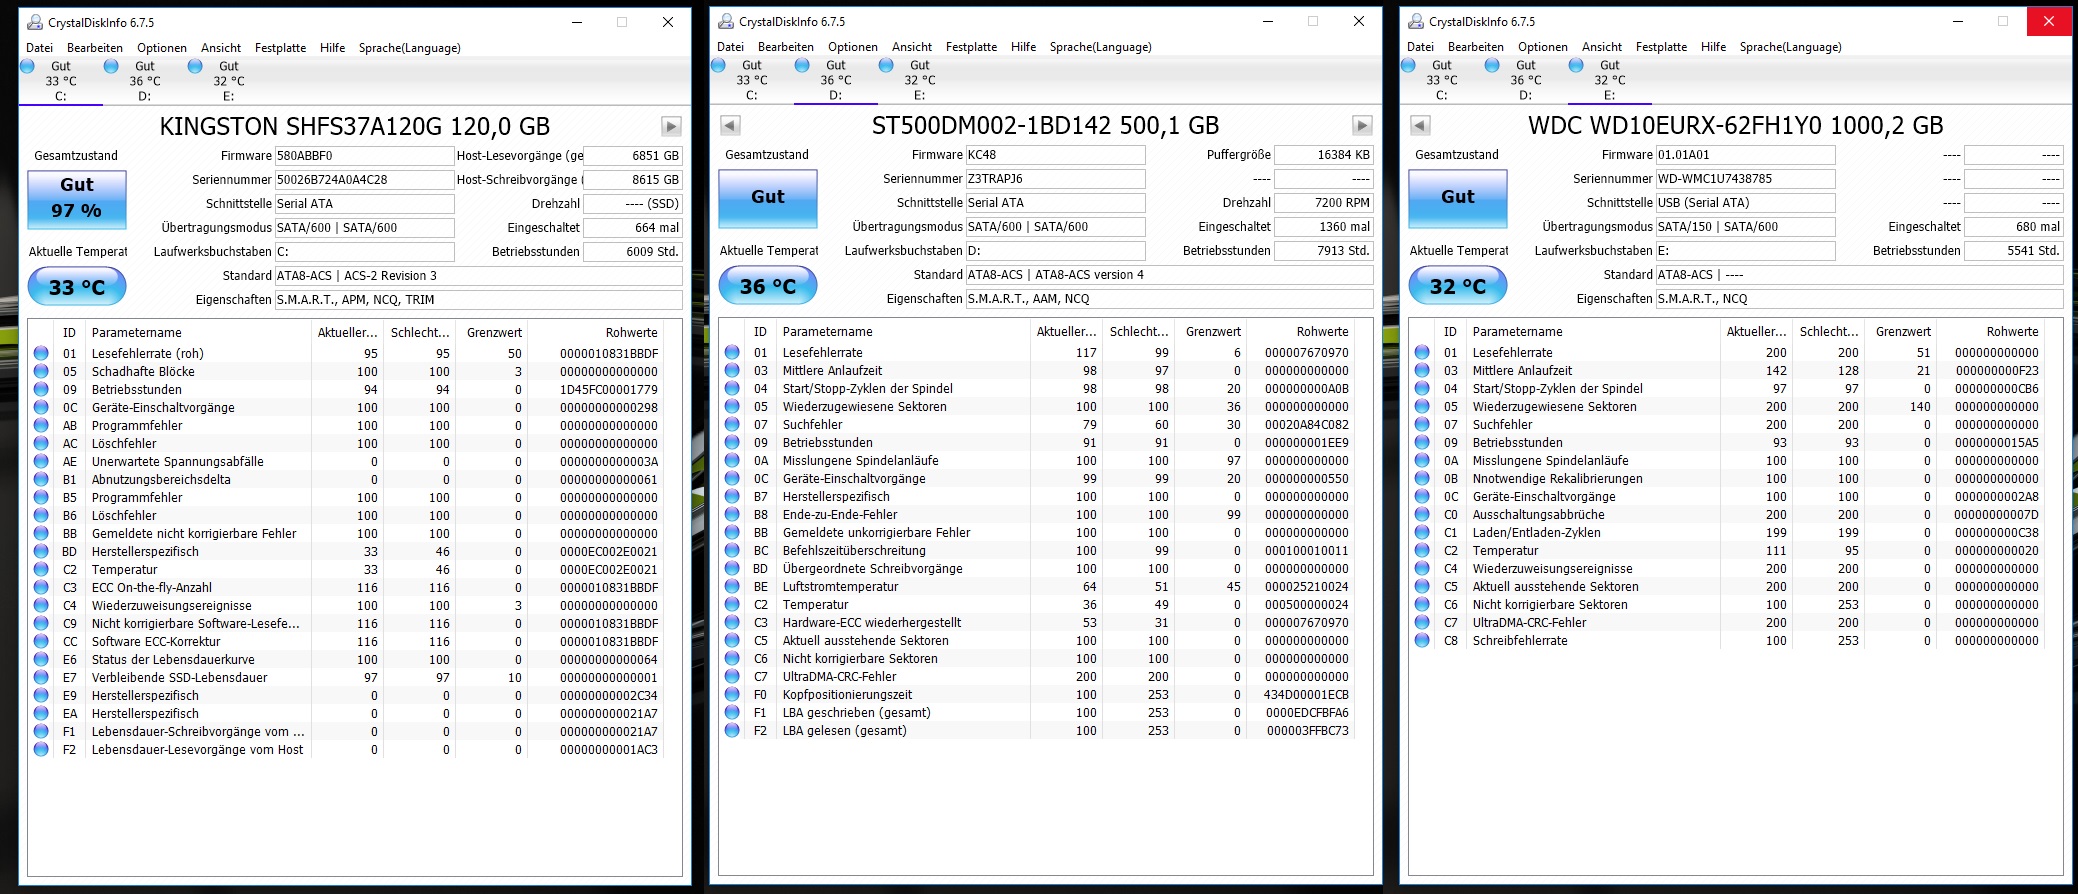Click Wiederzugewiesene Sektoren row in WDC window
The width and height of the screenshot is (2078, 894).
1728,407
